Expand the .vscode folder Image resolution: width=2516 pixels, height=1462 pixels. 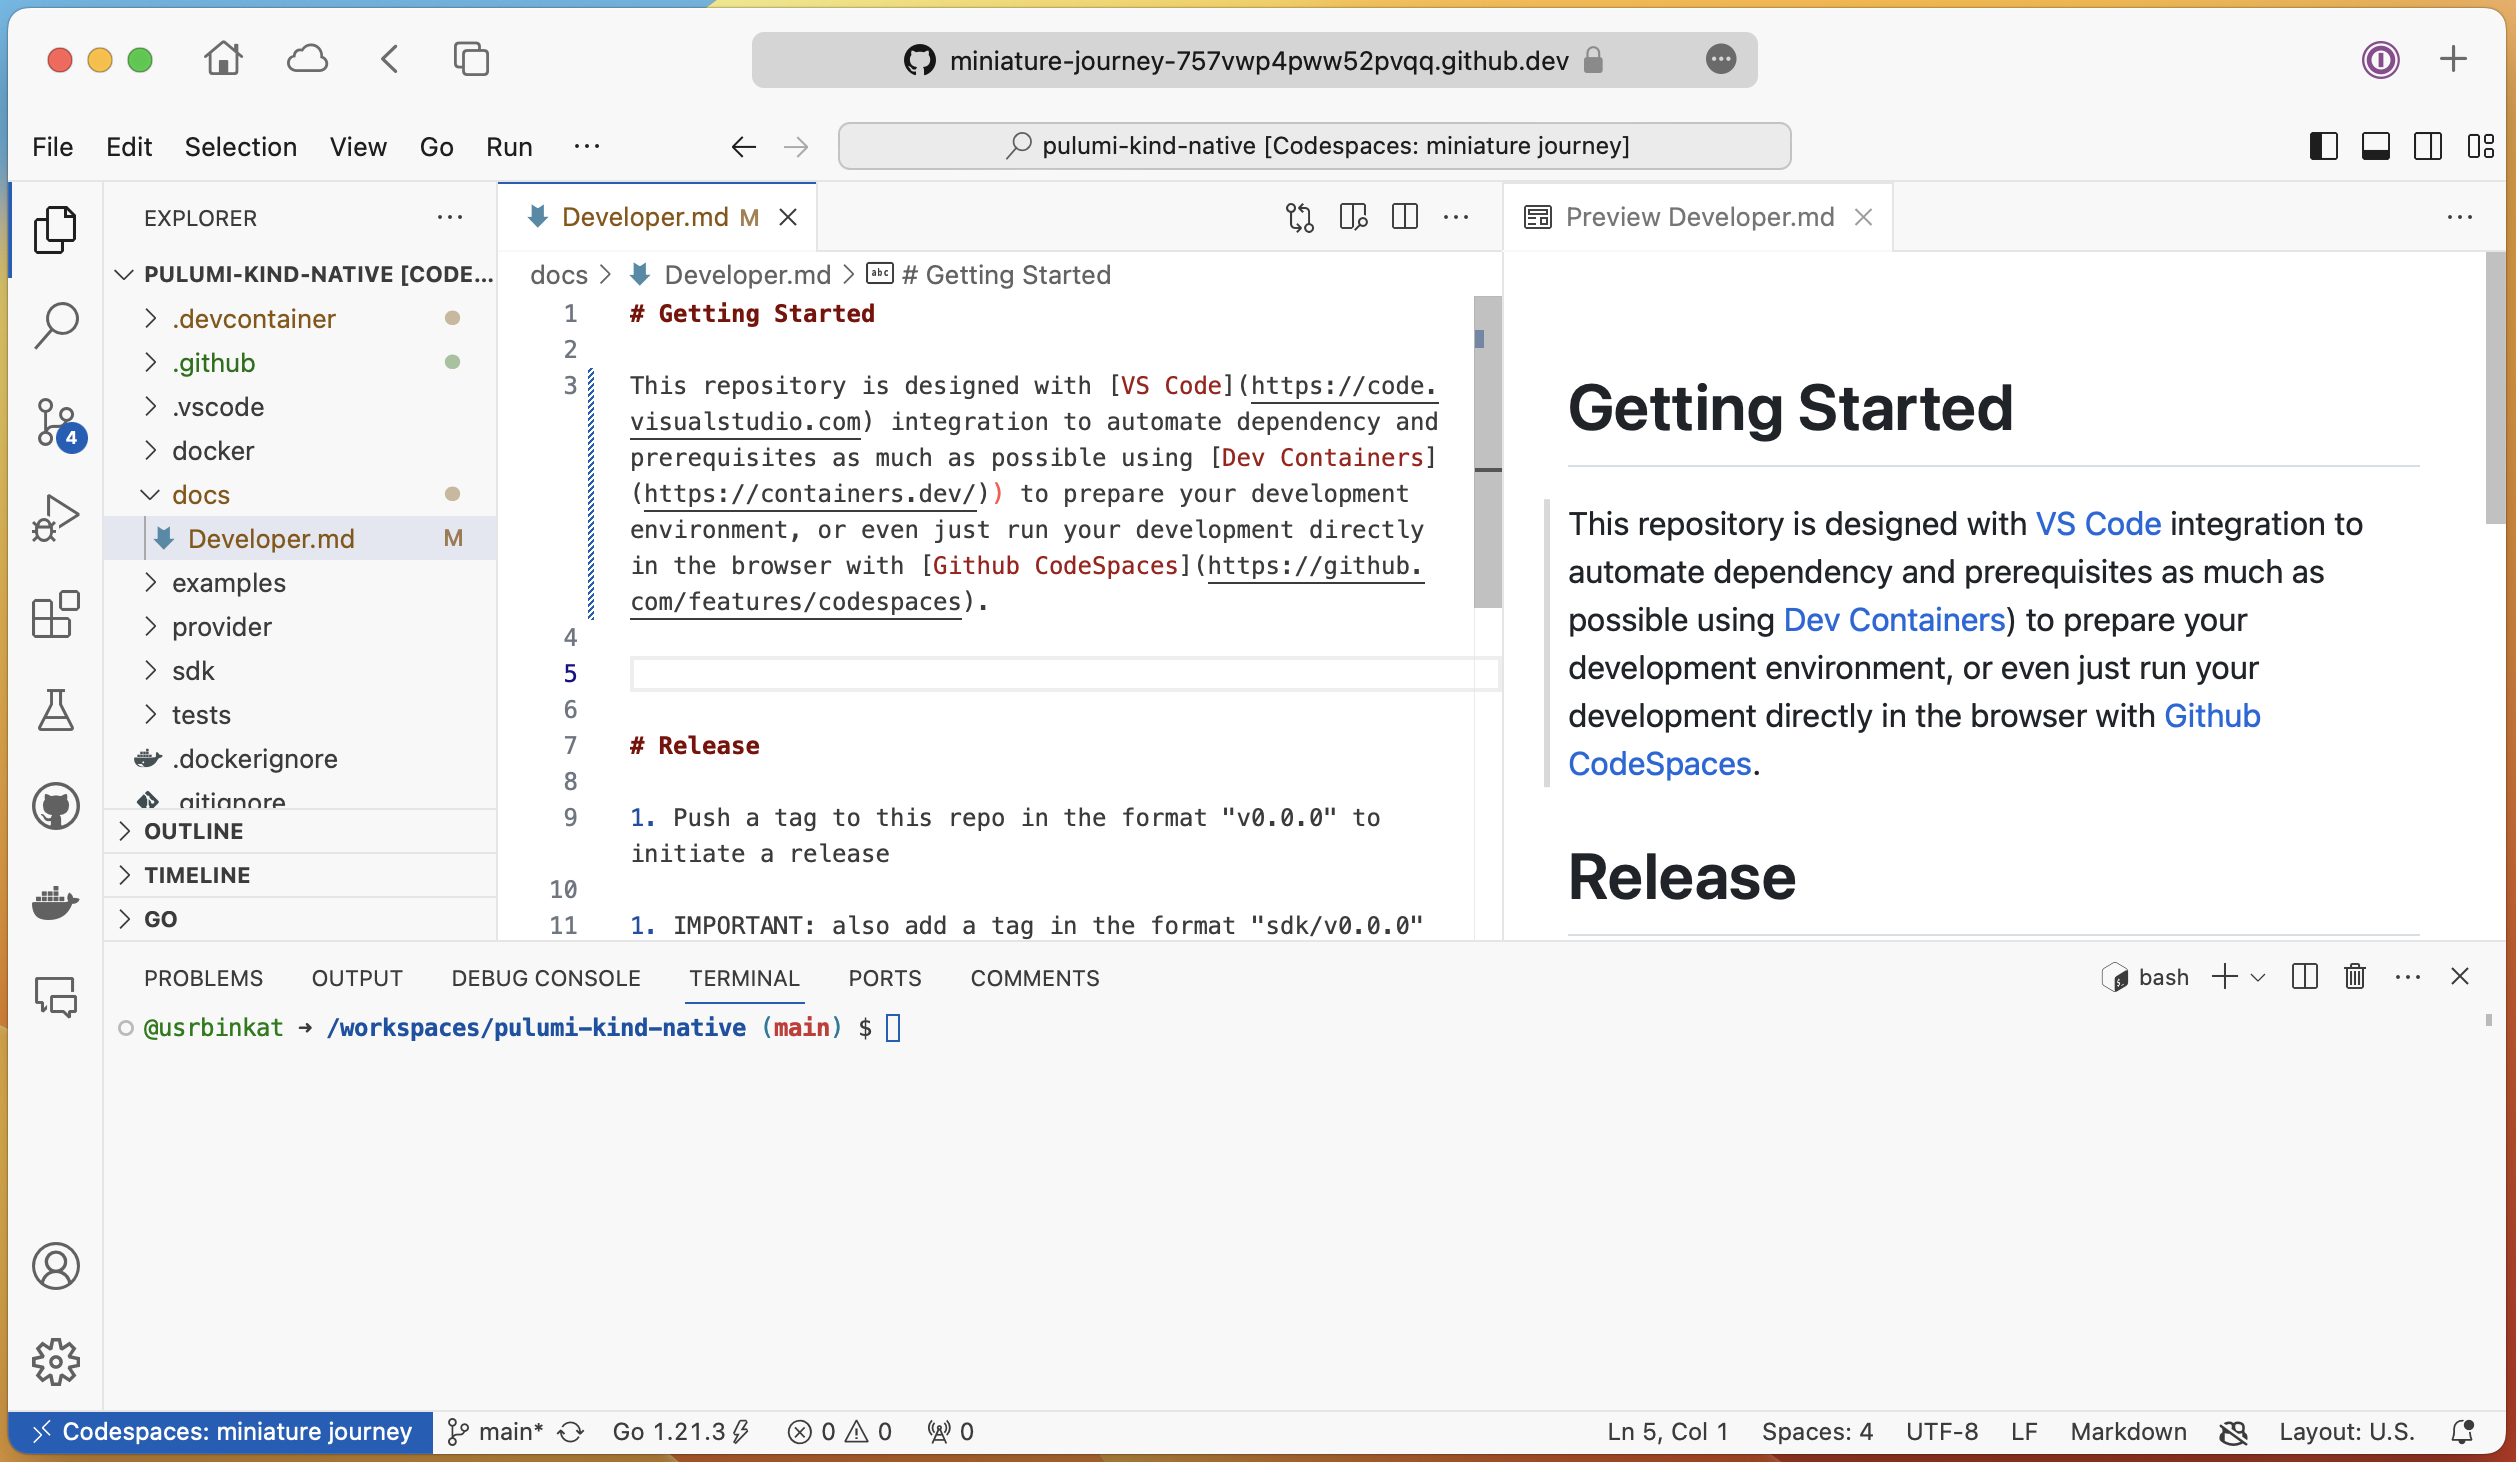pos(300,407)
